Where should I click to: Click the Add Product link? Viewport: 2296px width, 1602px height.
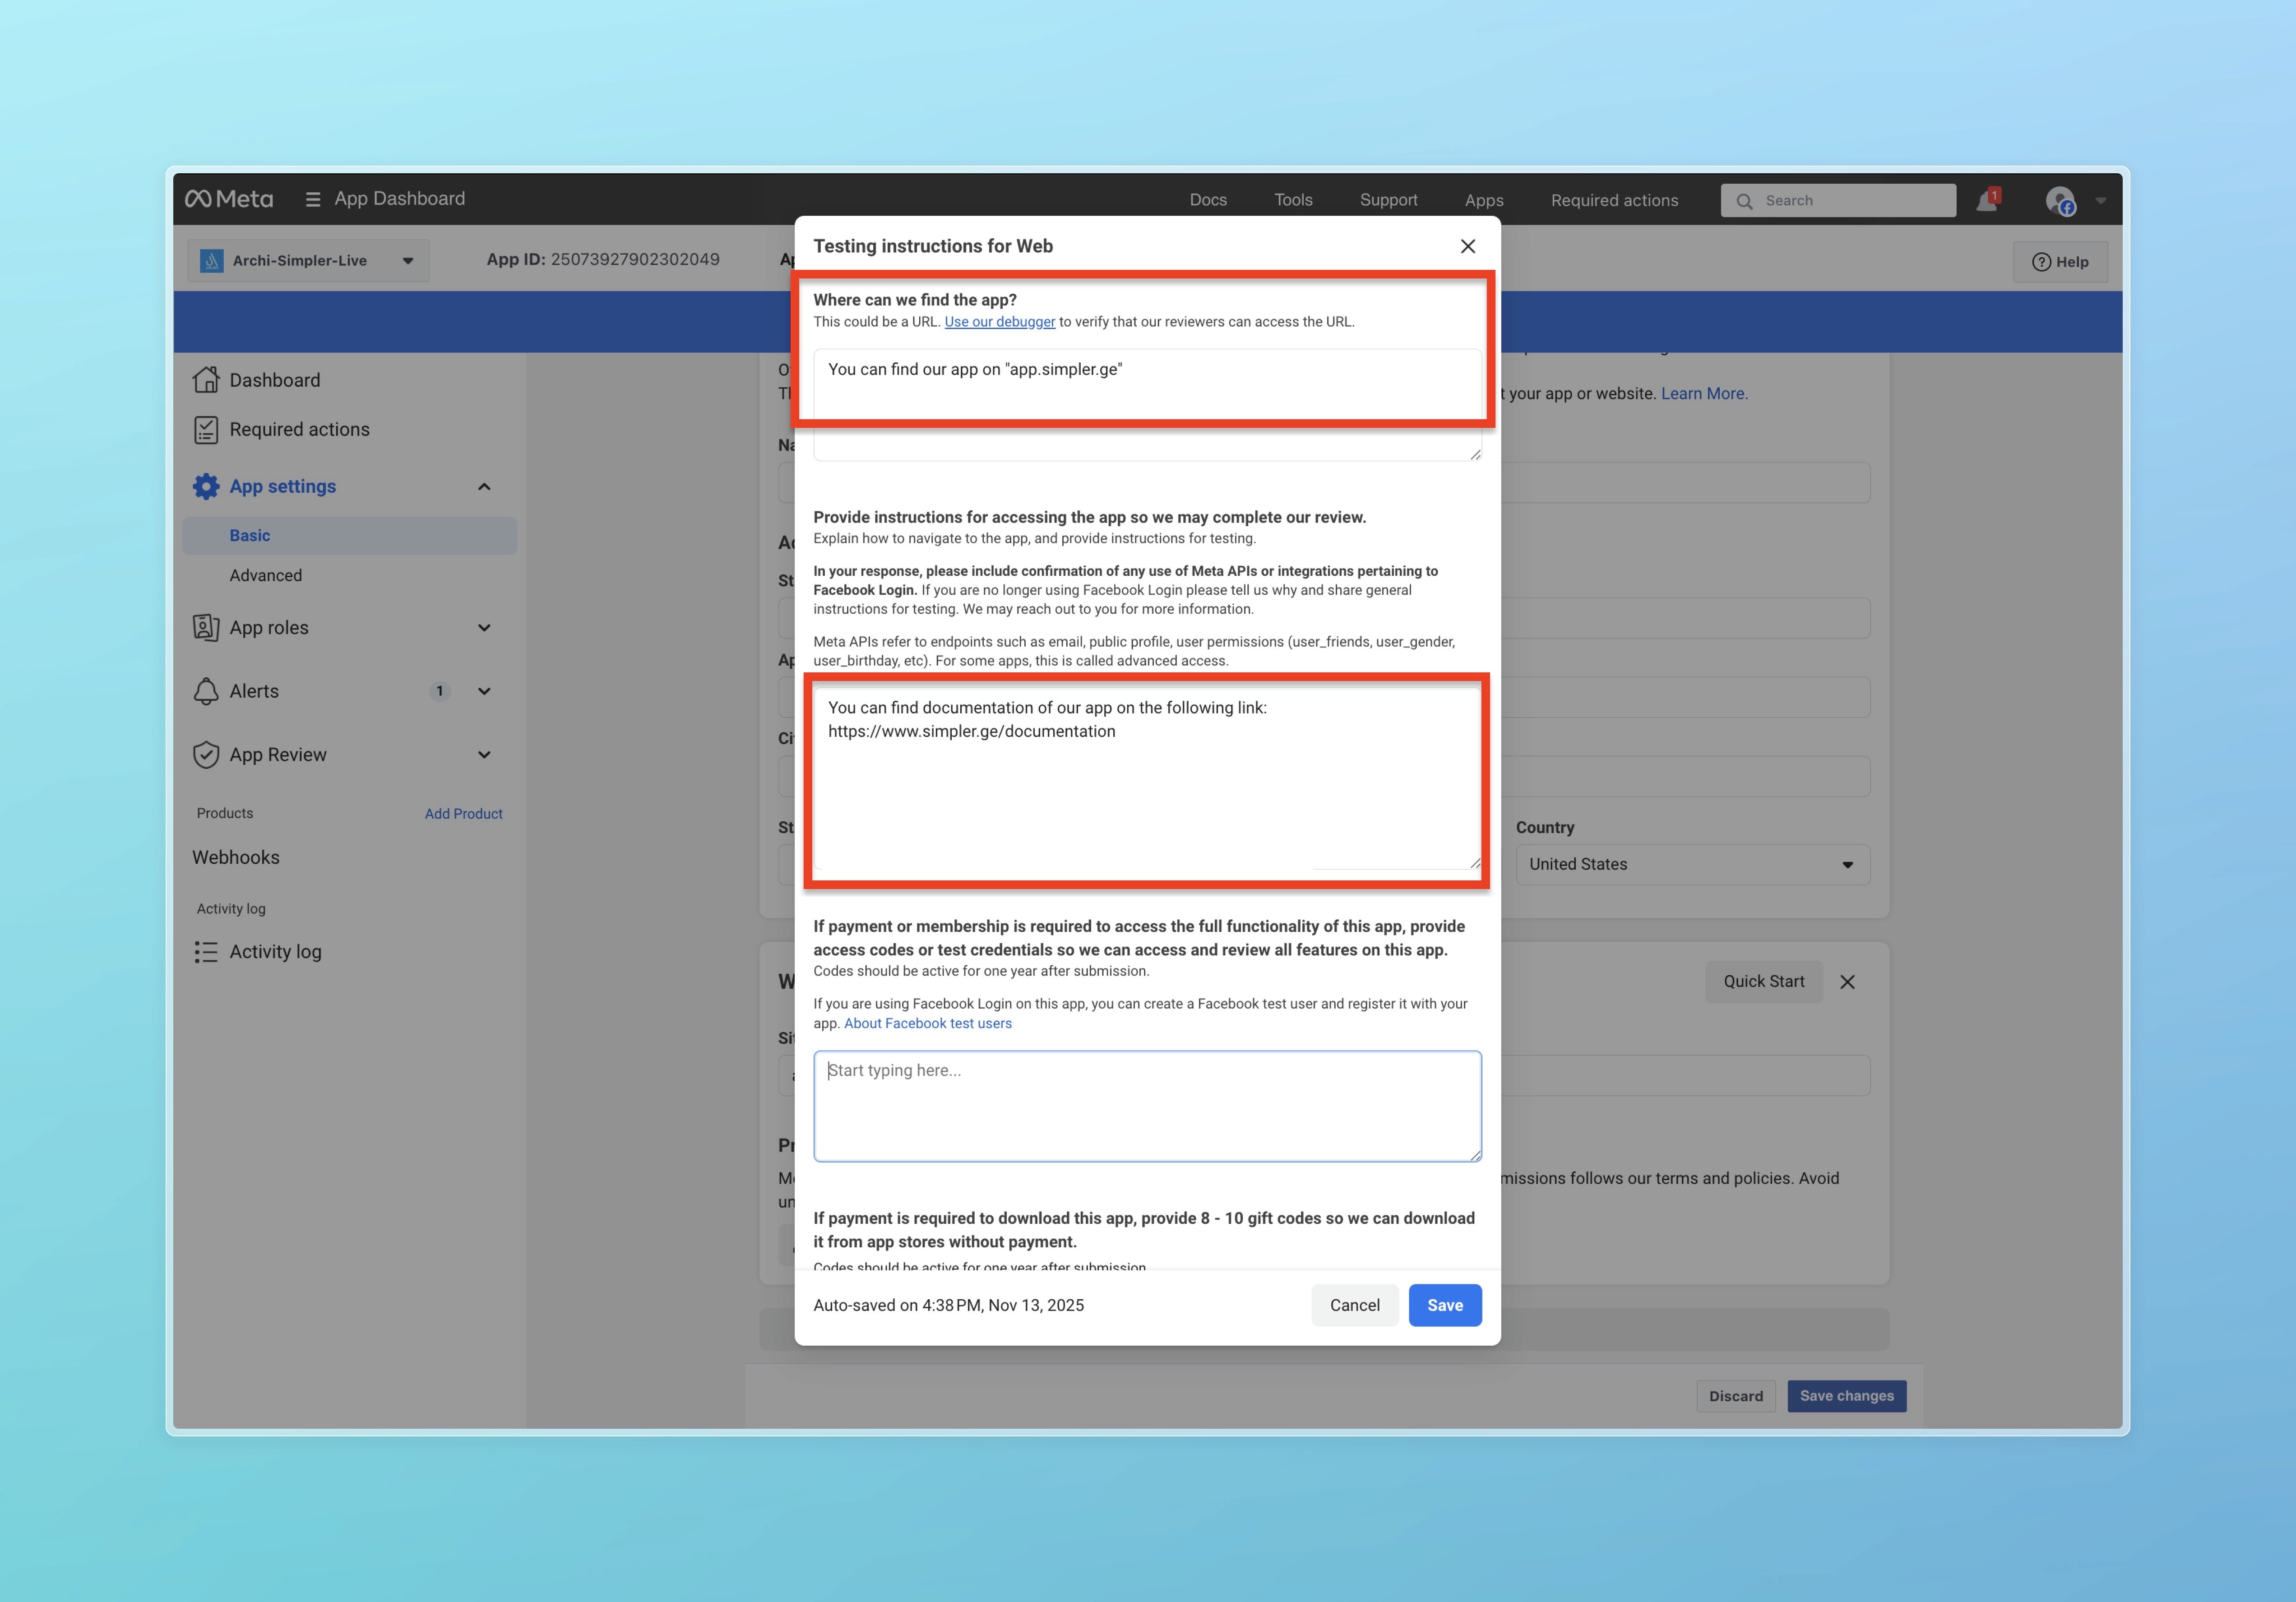pos(463,814)
